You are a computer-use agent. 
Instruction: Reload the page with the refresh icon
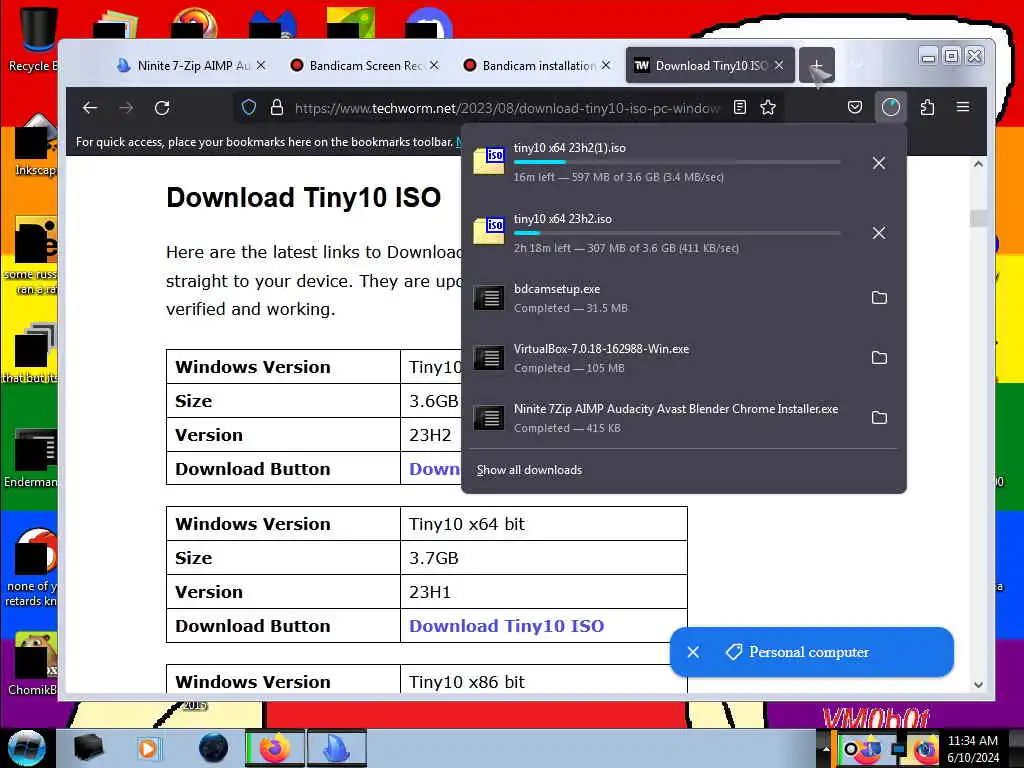[162, 108]
